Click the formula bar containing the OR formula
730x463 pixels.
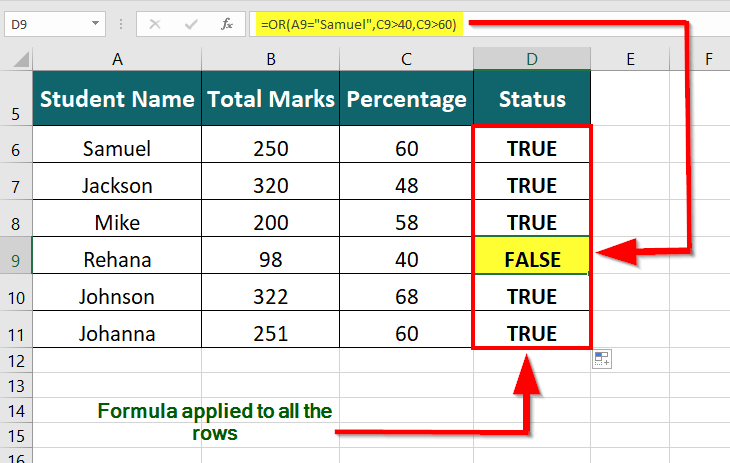pos(489,24)
